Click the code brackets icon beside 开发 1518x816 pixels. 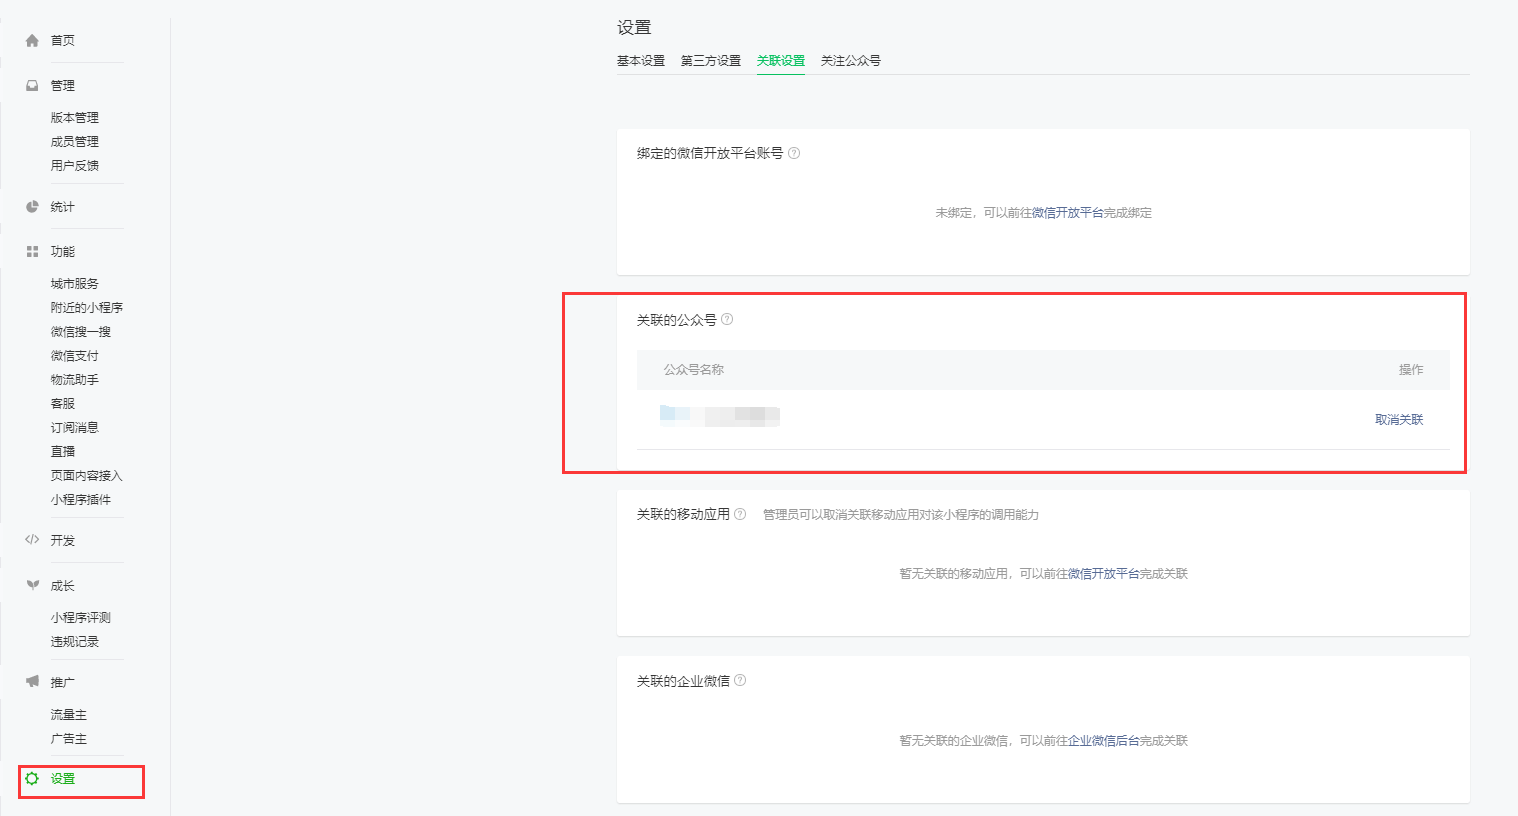coord(32,540)
